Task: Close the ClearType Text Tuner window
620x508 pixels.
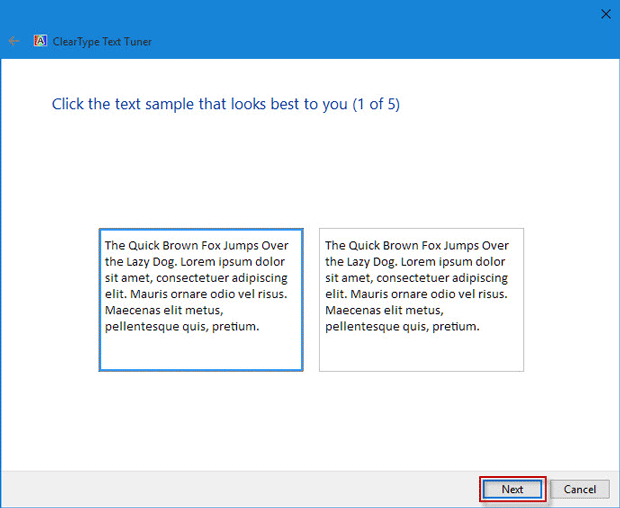Action: click(x=605, y=13)
